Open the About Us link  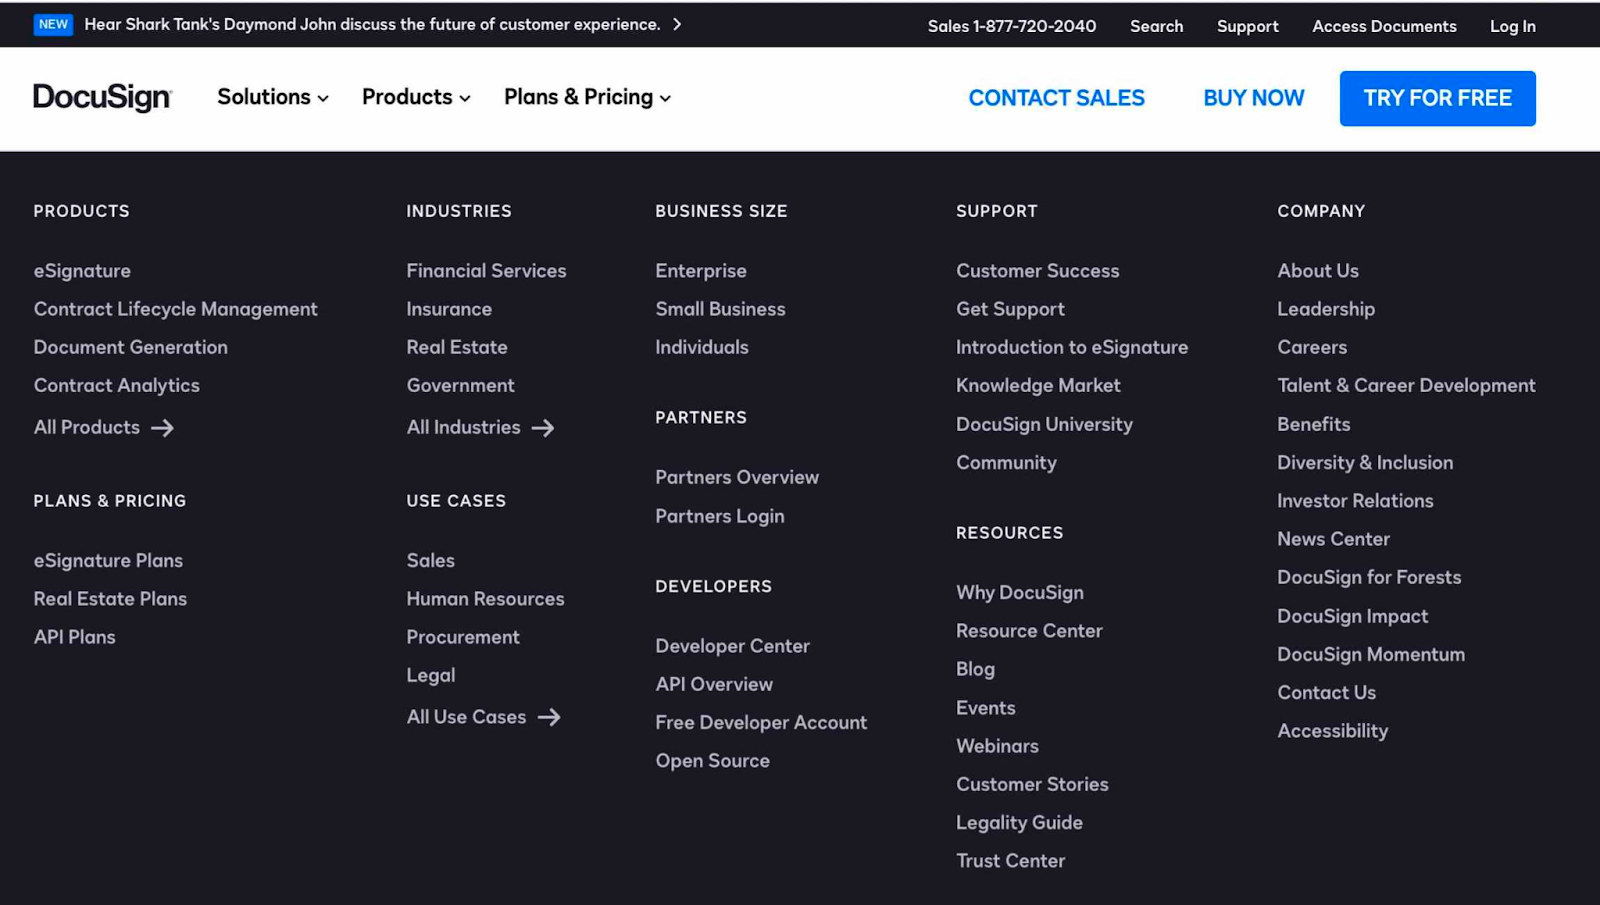[x=1317, y=271]
